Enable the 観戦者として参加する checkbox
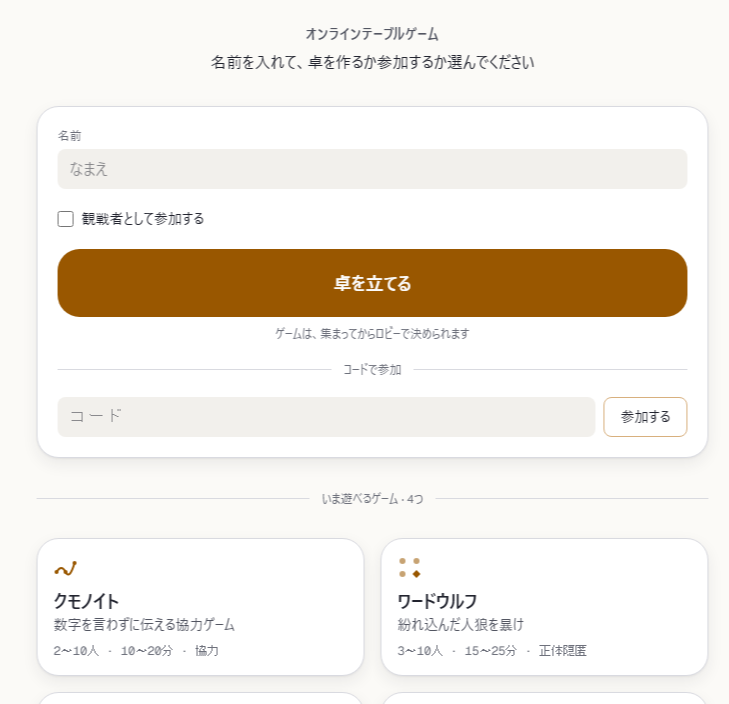 tap(66, 219)
